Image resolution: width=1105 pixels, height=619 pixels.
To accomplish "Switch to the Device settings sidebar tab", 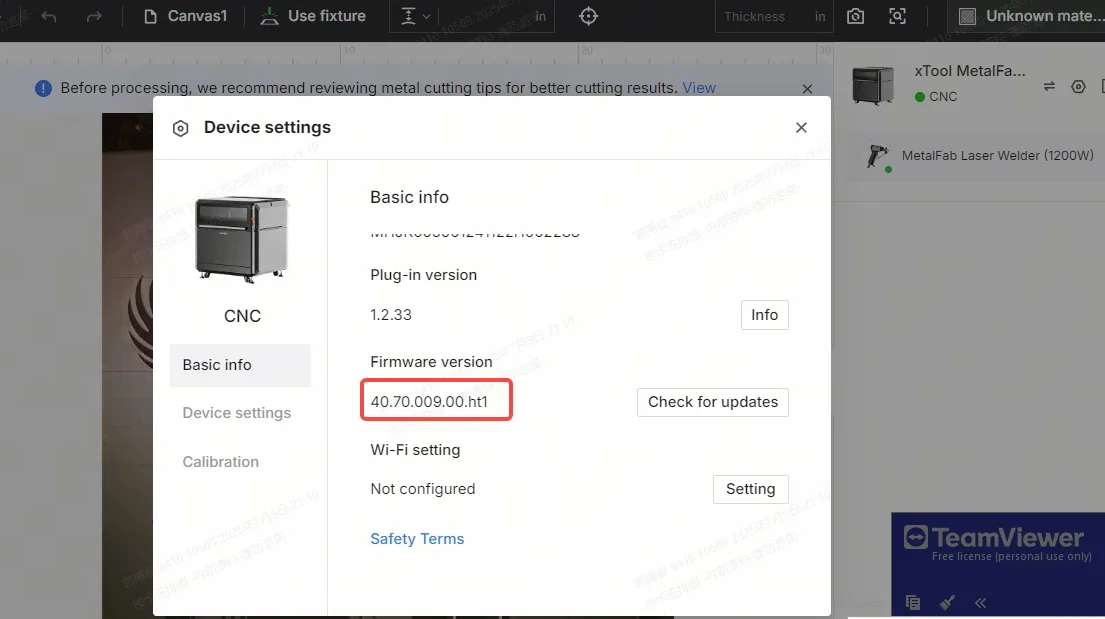I will 237,413.
